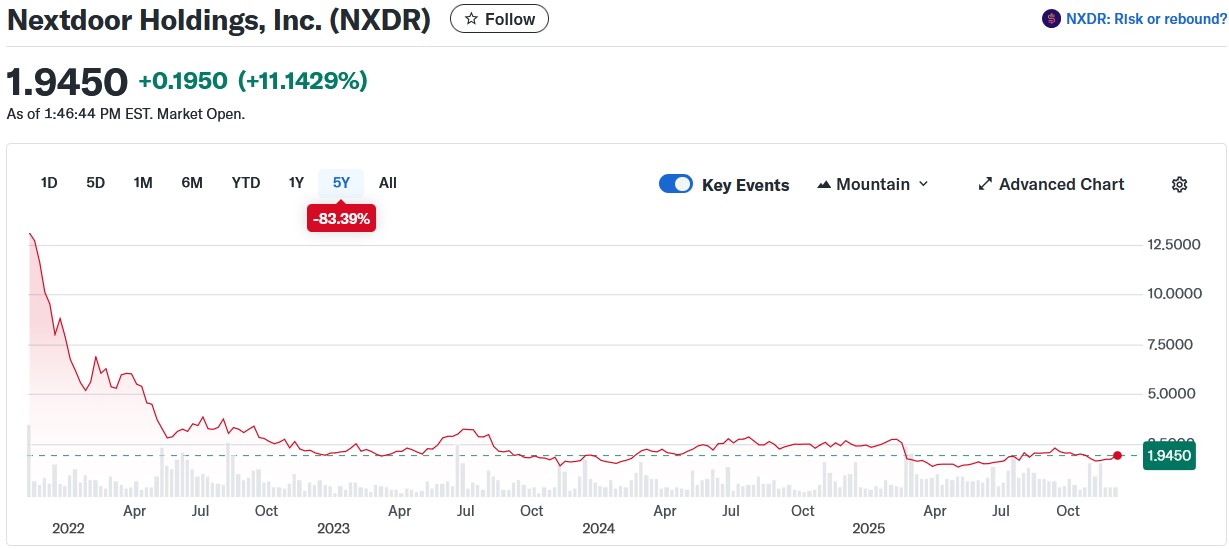Image resolution: width=1229 pixels, height=549 pixels.
Task: Open the Mountain chart type dropdown
Action: (x=873, y=184)
